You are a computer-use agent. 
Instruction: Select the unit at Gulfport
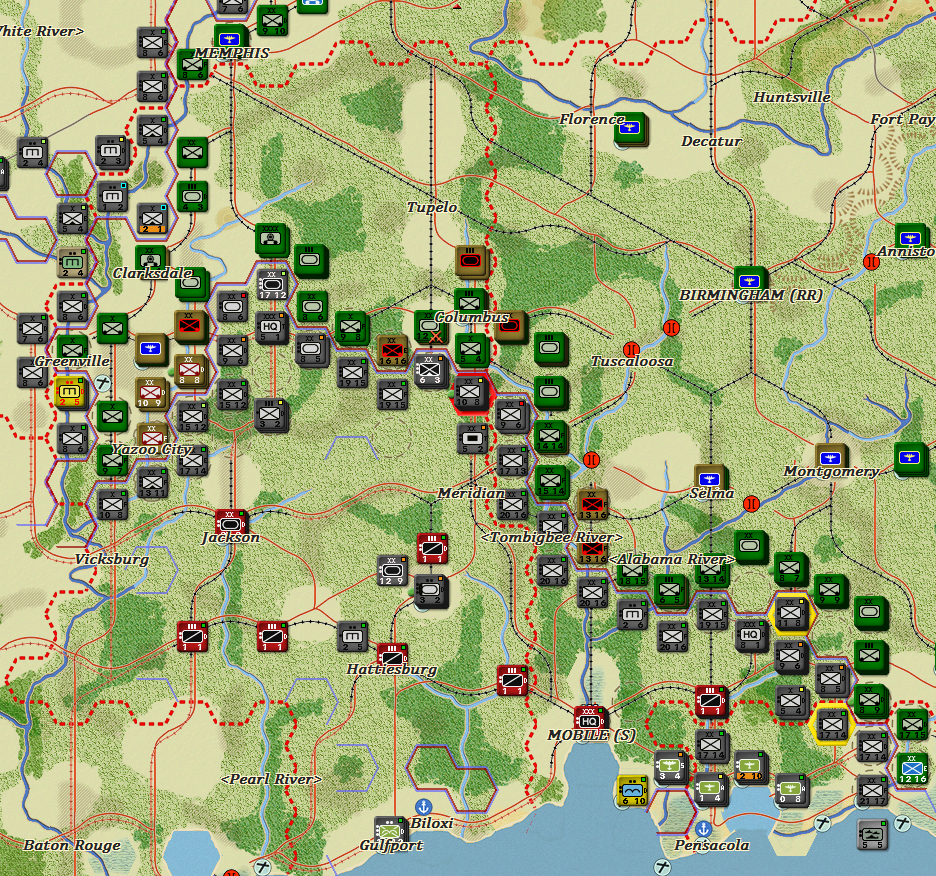pyautogui.click(x=390, y=829)
